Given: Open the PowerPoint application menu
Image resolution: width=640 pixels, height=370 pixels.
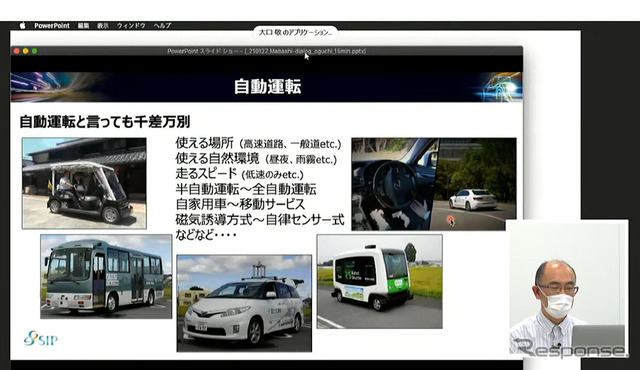Looking at the screenshot, I should point(52,25).
